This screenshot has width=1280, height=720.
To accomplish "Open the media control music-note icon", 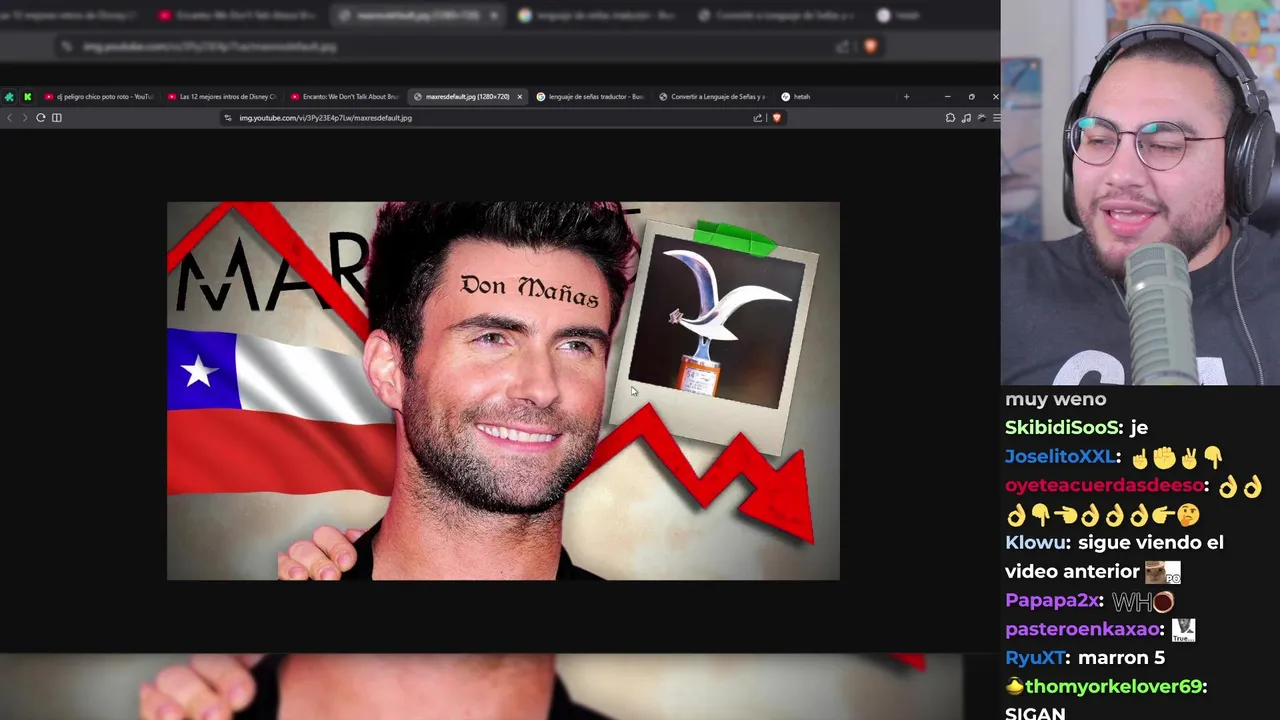I will pos(966,118).
